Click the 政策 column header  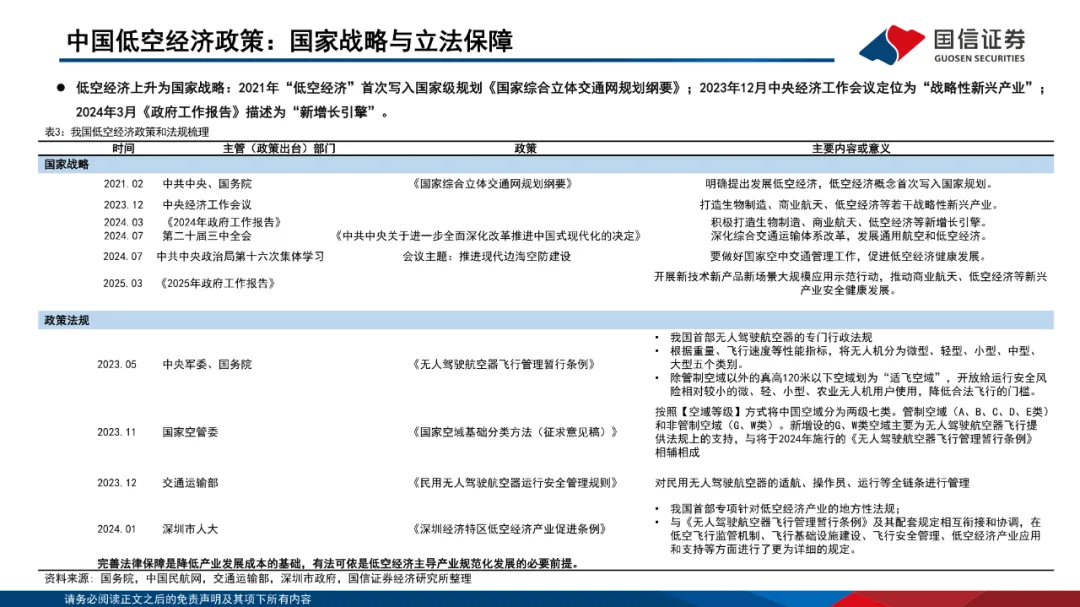coord(525,148)
